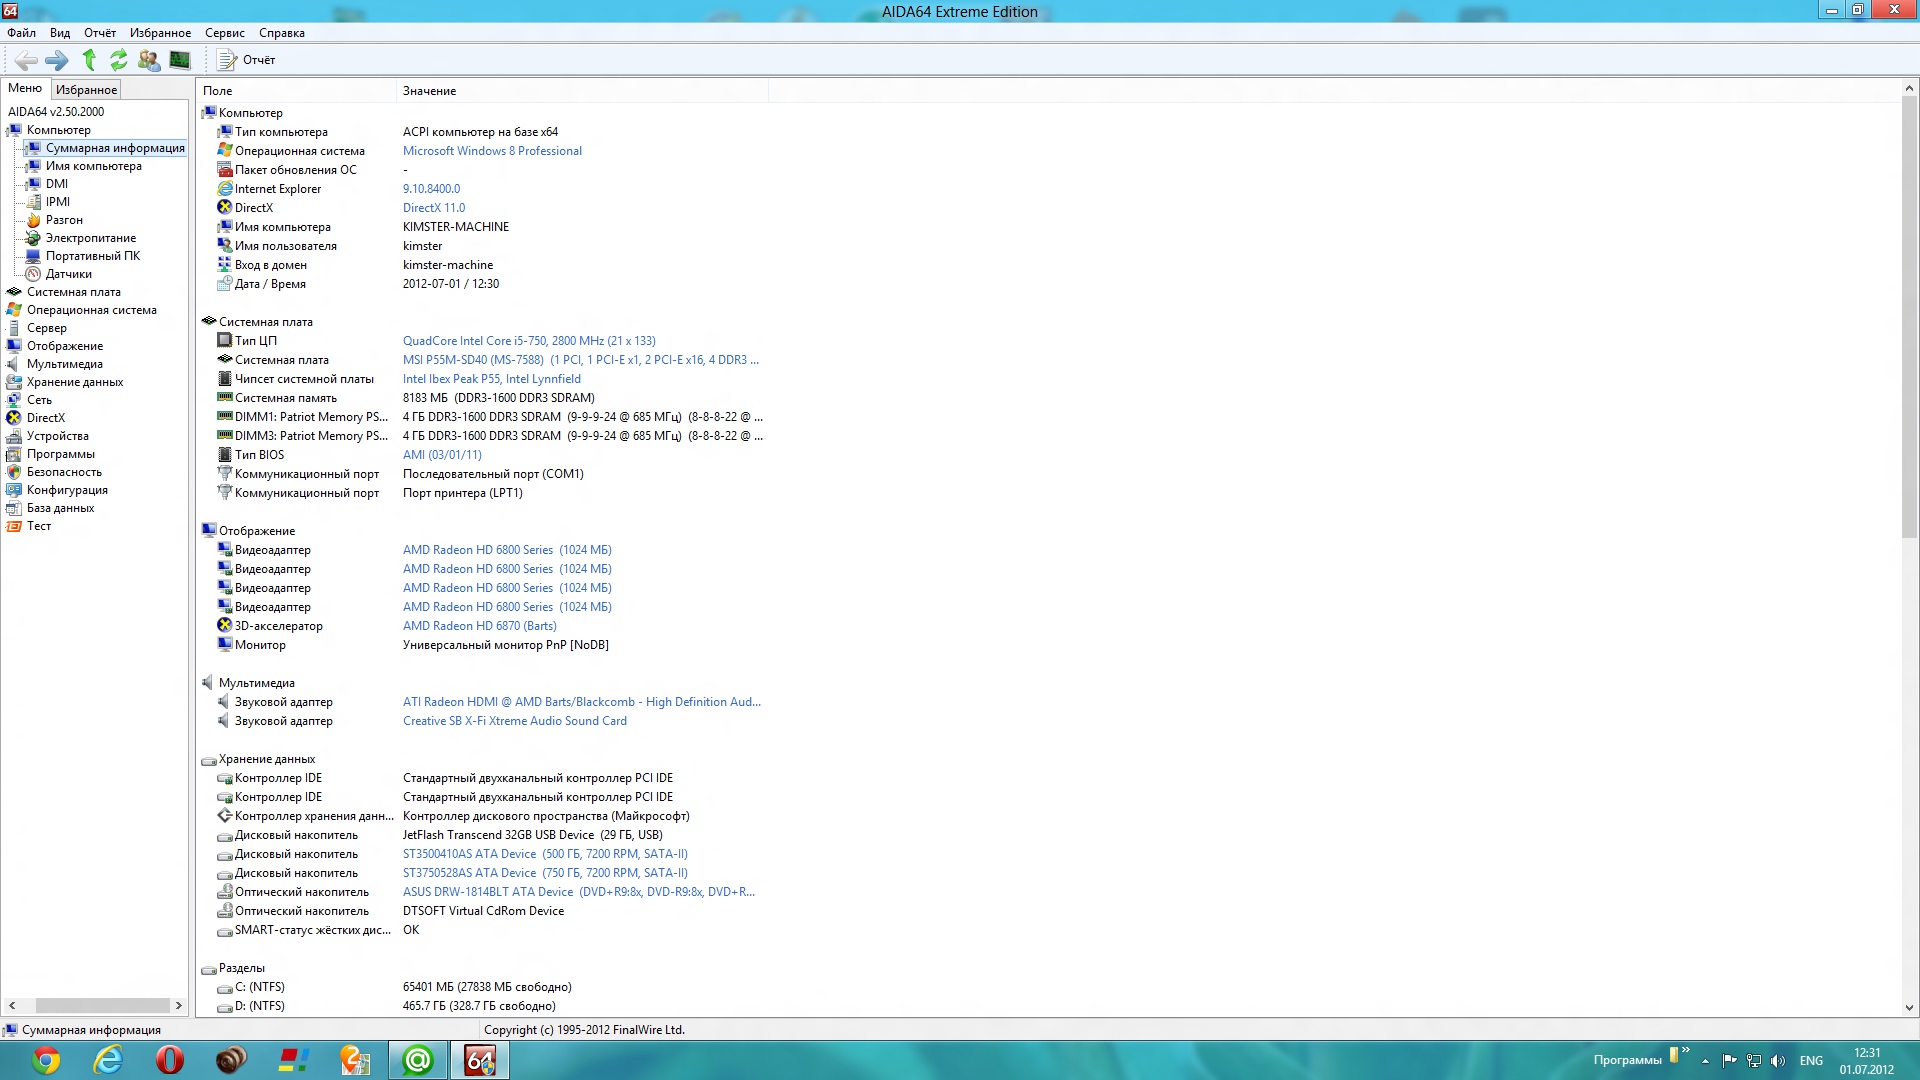Click AMI (03/01/11) BIOS link
The image size is (1920, 1080).
(442, 455)
